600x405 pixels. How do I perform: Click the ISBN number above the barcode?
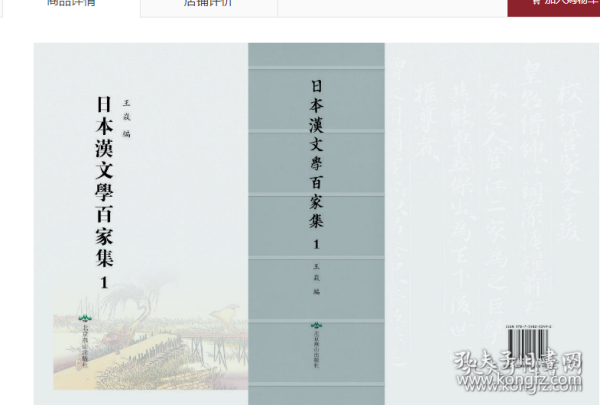pos(531,327)
